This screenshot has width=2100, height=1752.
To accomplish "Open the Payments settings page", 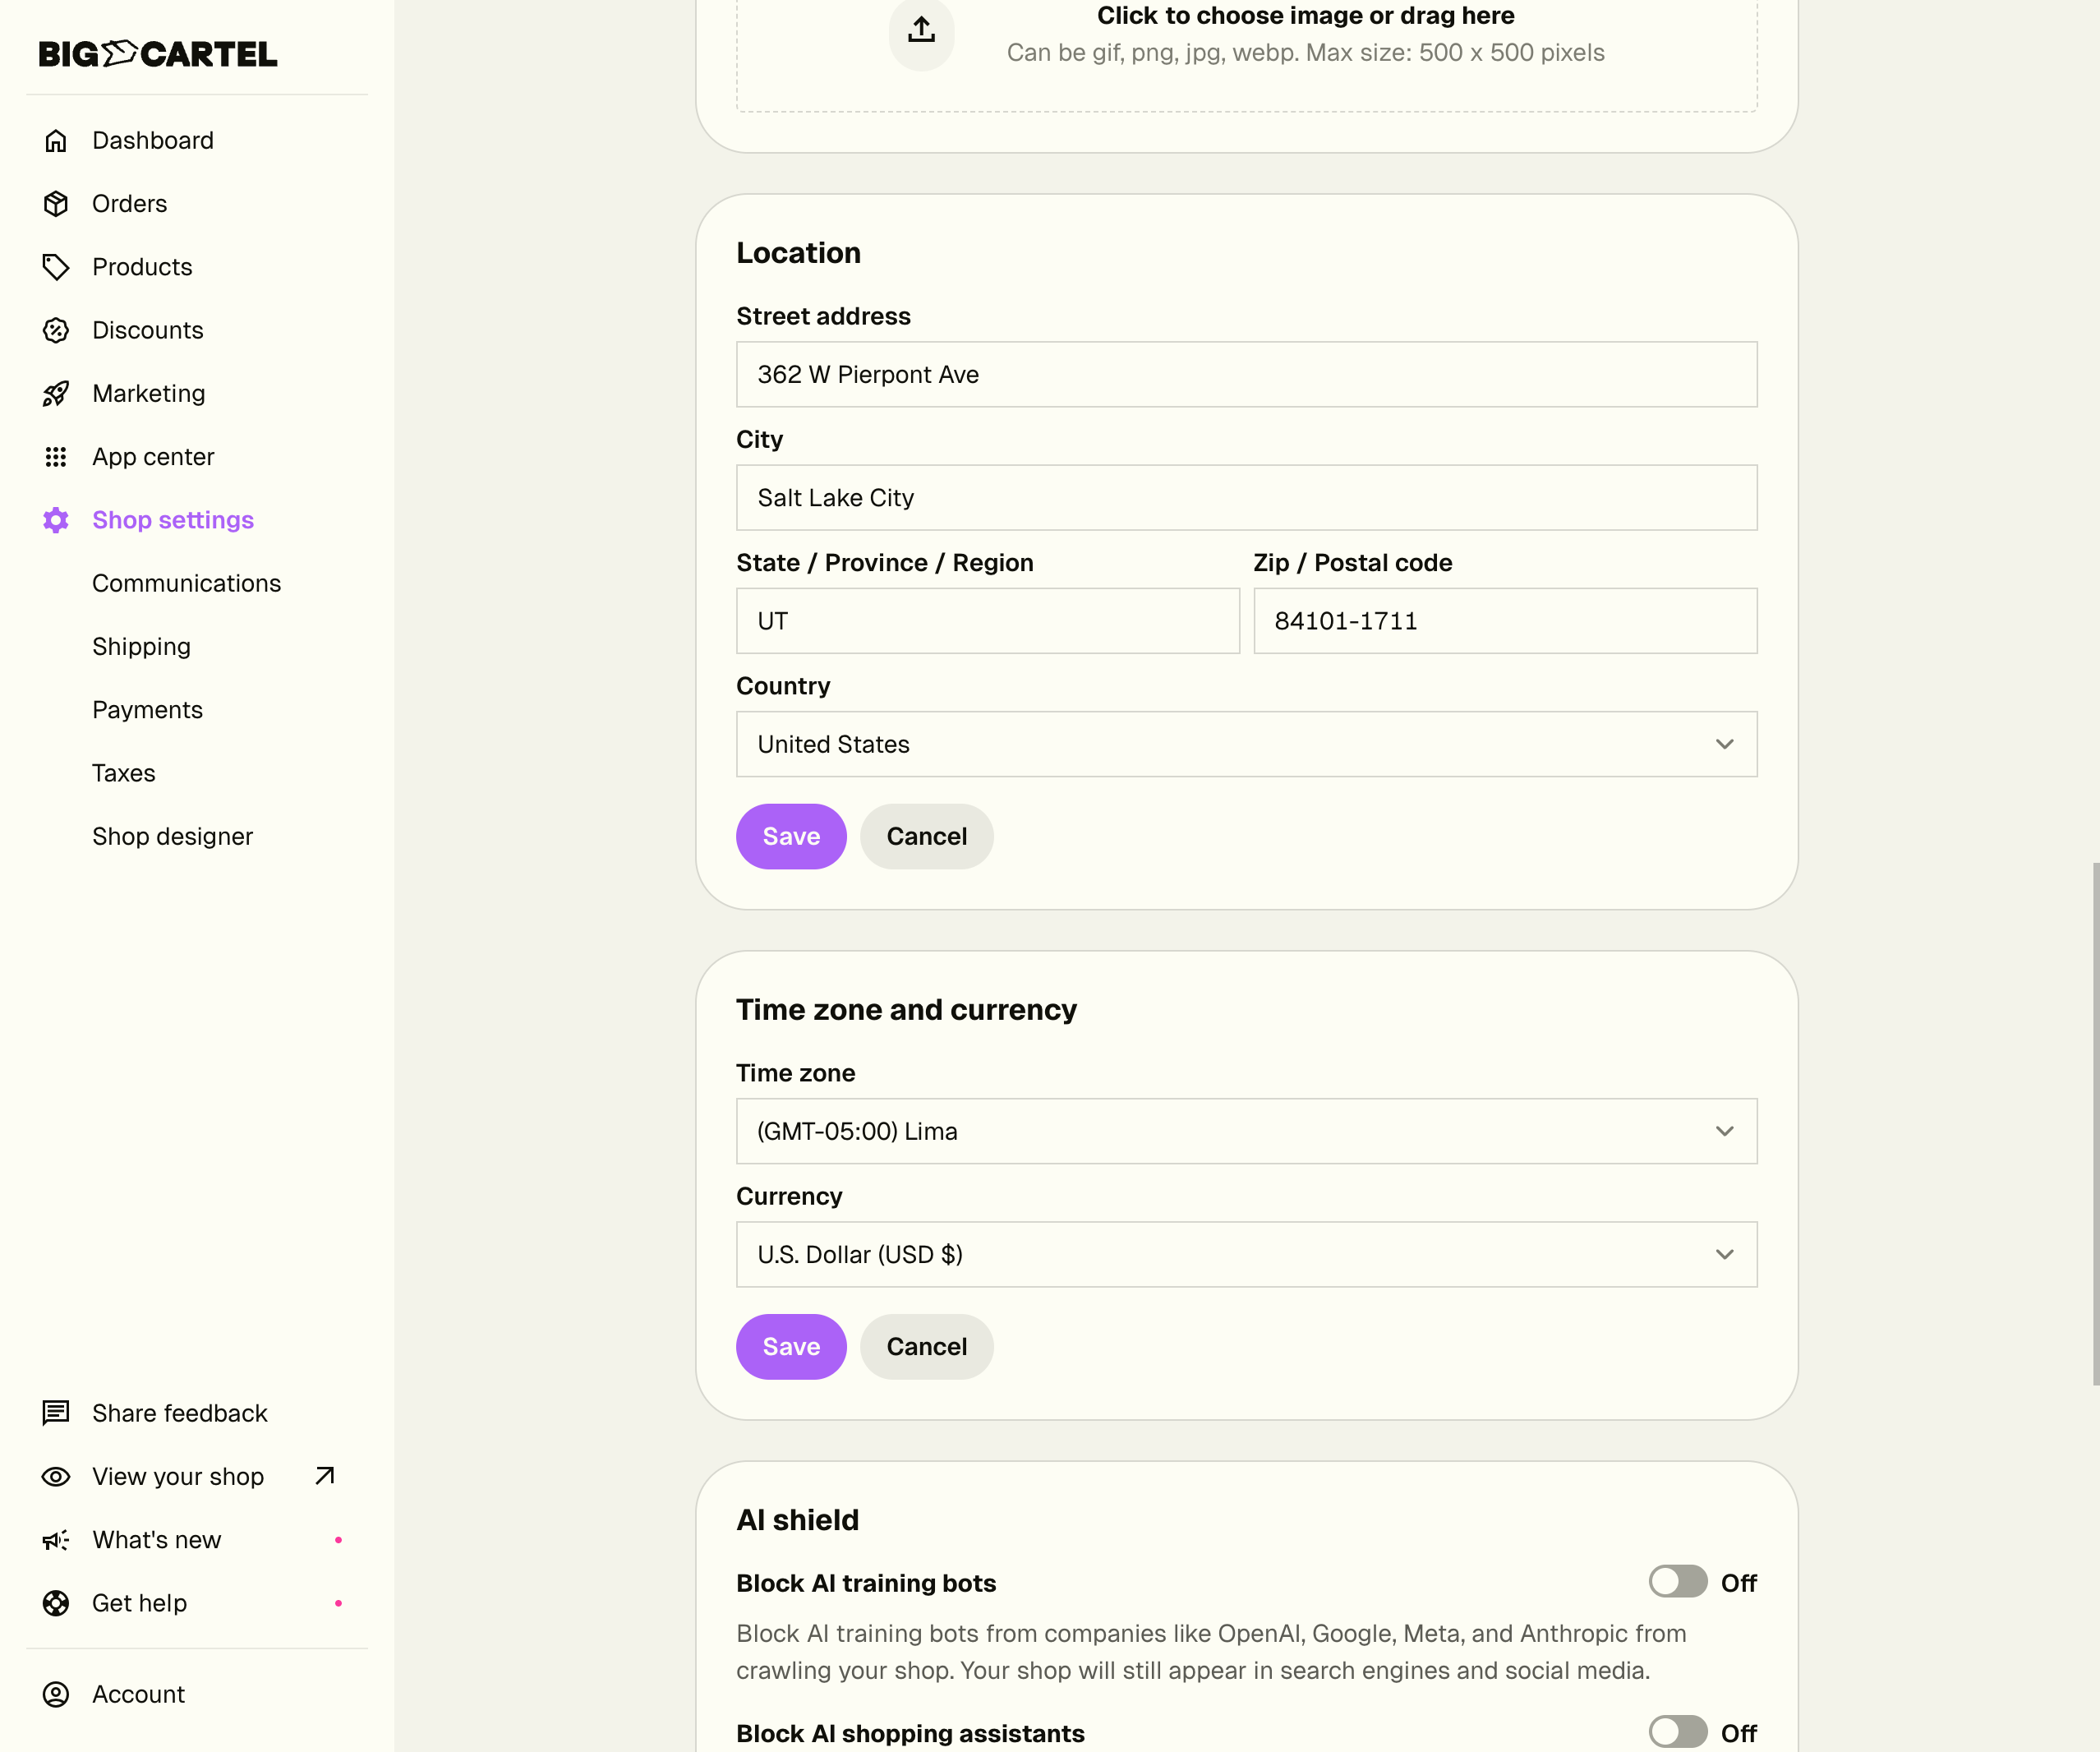I will click(147, 710).
